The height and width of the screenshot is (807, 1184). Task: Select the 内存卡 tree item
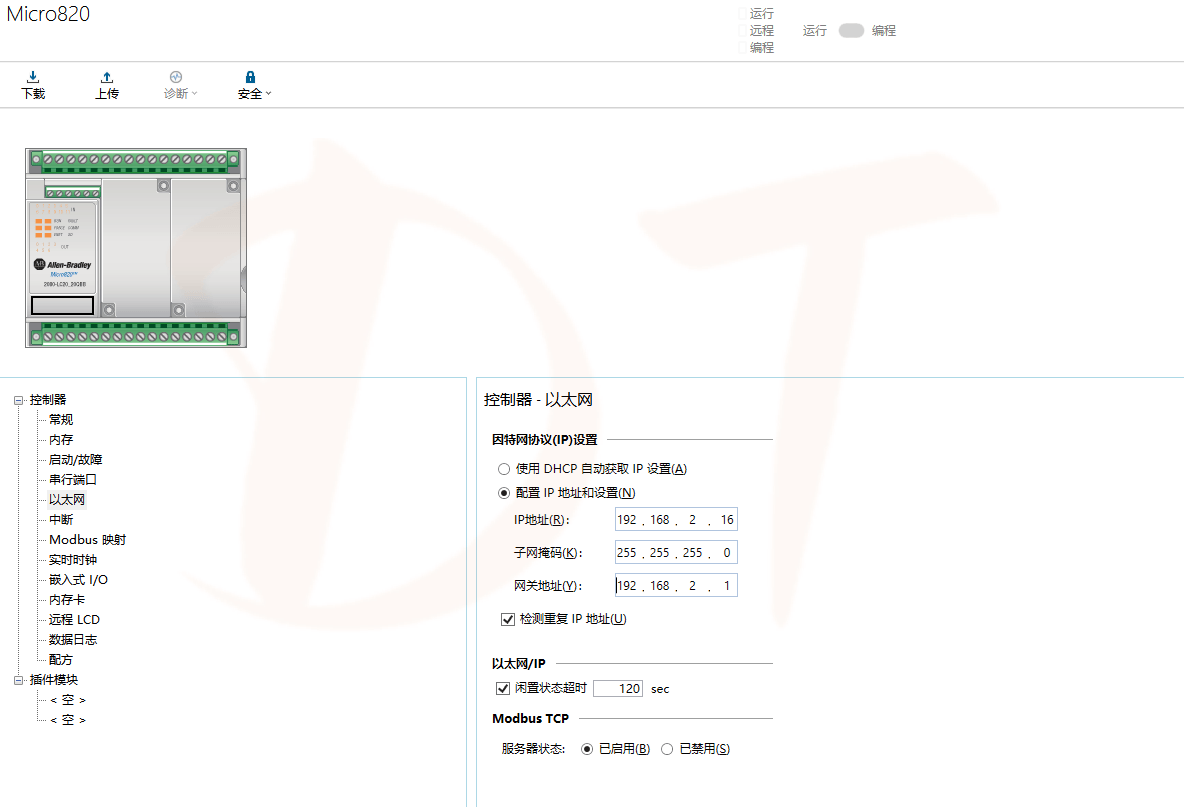point(67,599)
